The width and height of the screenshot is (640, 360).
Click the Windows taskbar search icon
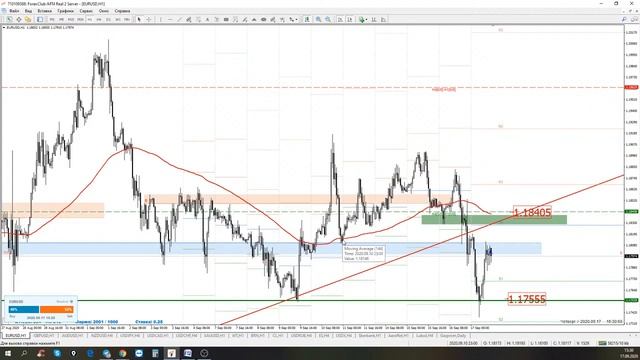(24, 353)
